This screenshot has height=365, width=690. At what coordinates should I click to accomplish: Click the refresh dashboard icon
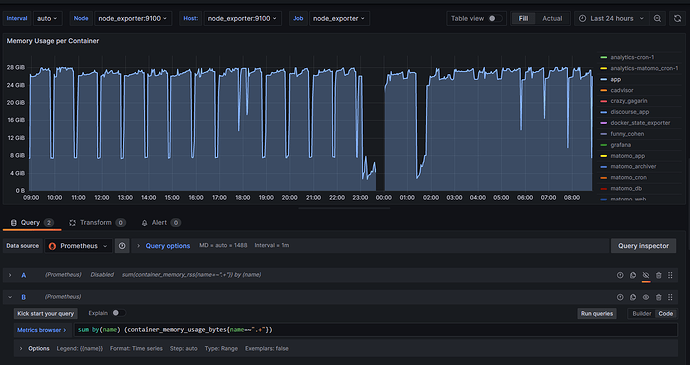tap(678, 18)
